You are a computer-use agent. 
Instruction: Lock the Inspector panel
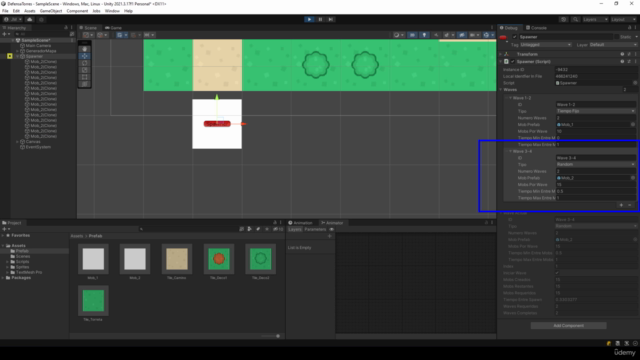(x=629, y=28)
